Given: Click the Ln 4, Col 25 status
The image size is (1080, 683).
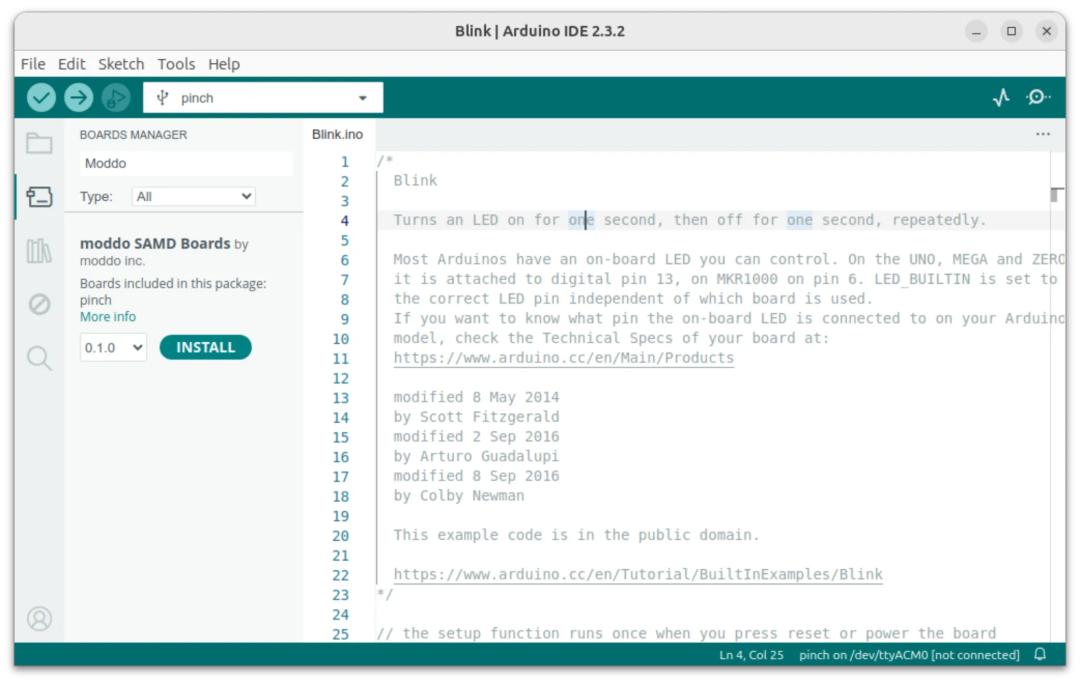Looking at the screenshot, I should pyautogui.click(x=751, y=655).
